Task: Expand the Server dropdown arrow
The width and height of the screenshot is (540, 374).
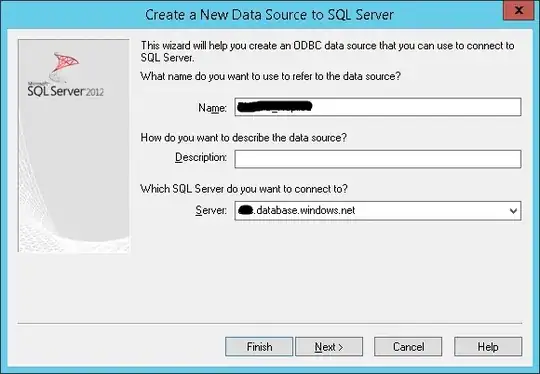Action: point(513,211)
